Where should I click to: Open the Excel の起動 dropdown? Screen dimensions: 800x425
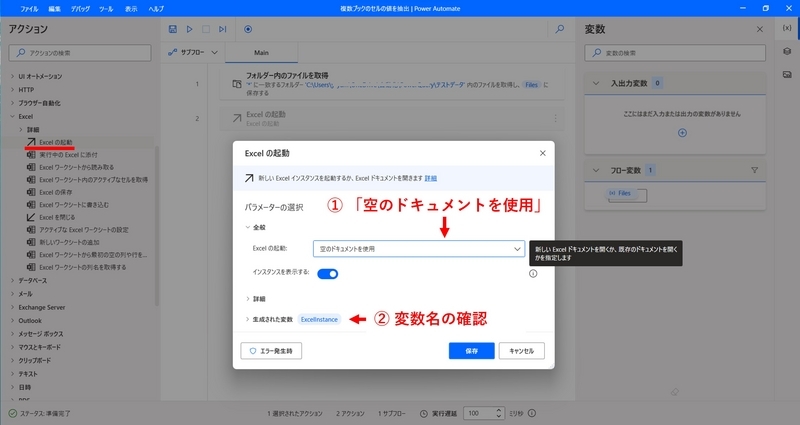(418, 249)
